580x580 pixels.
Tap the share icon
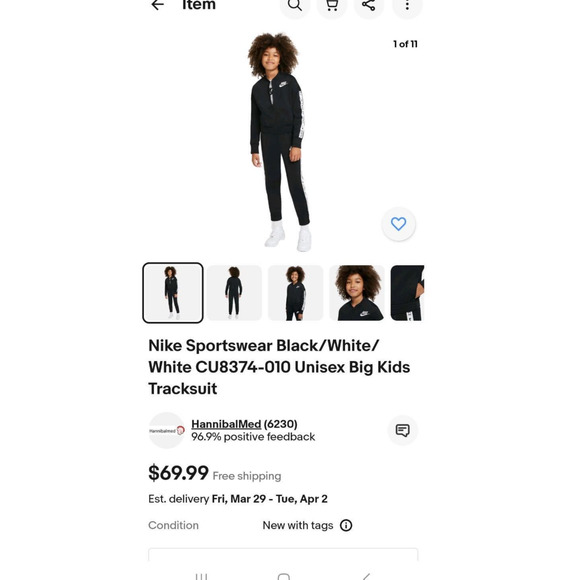368,5
